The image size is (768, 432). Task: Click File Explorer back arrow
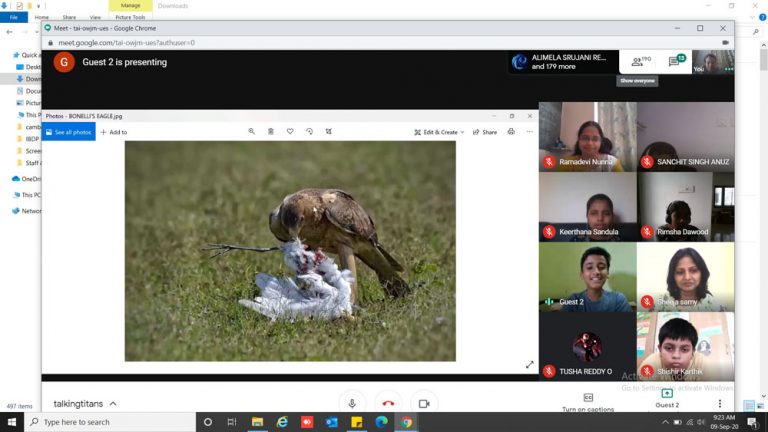pyautogui.click(x=9, y=32)
